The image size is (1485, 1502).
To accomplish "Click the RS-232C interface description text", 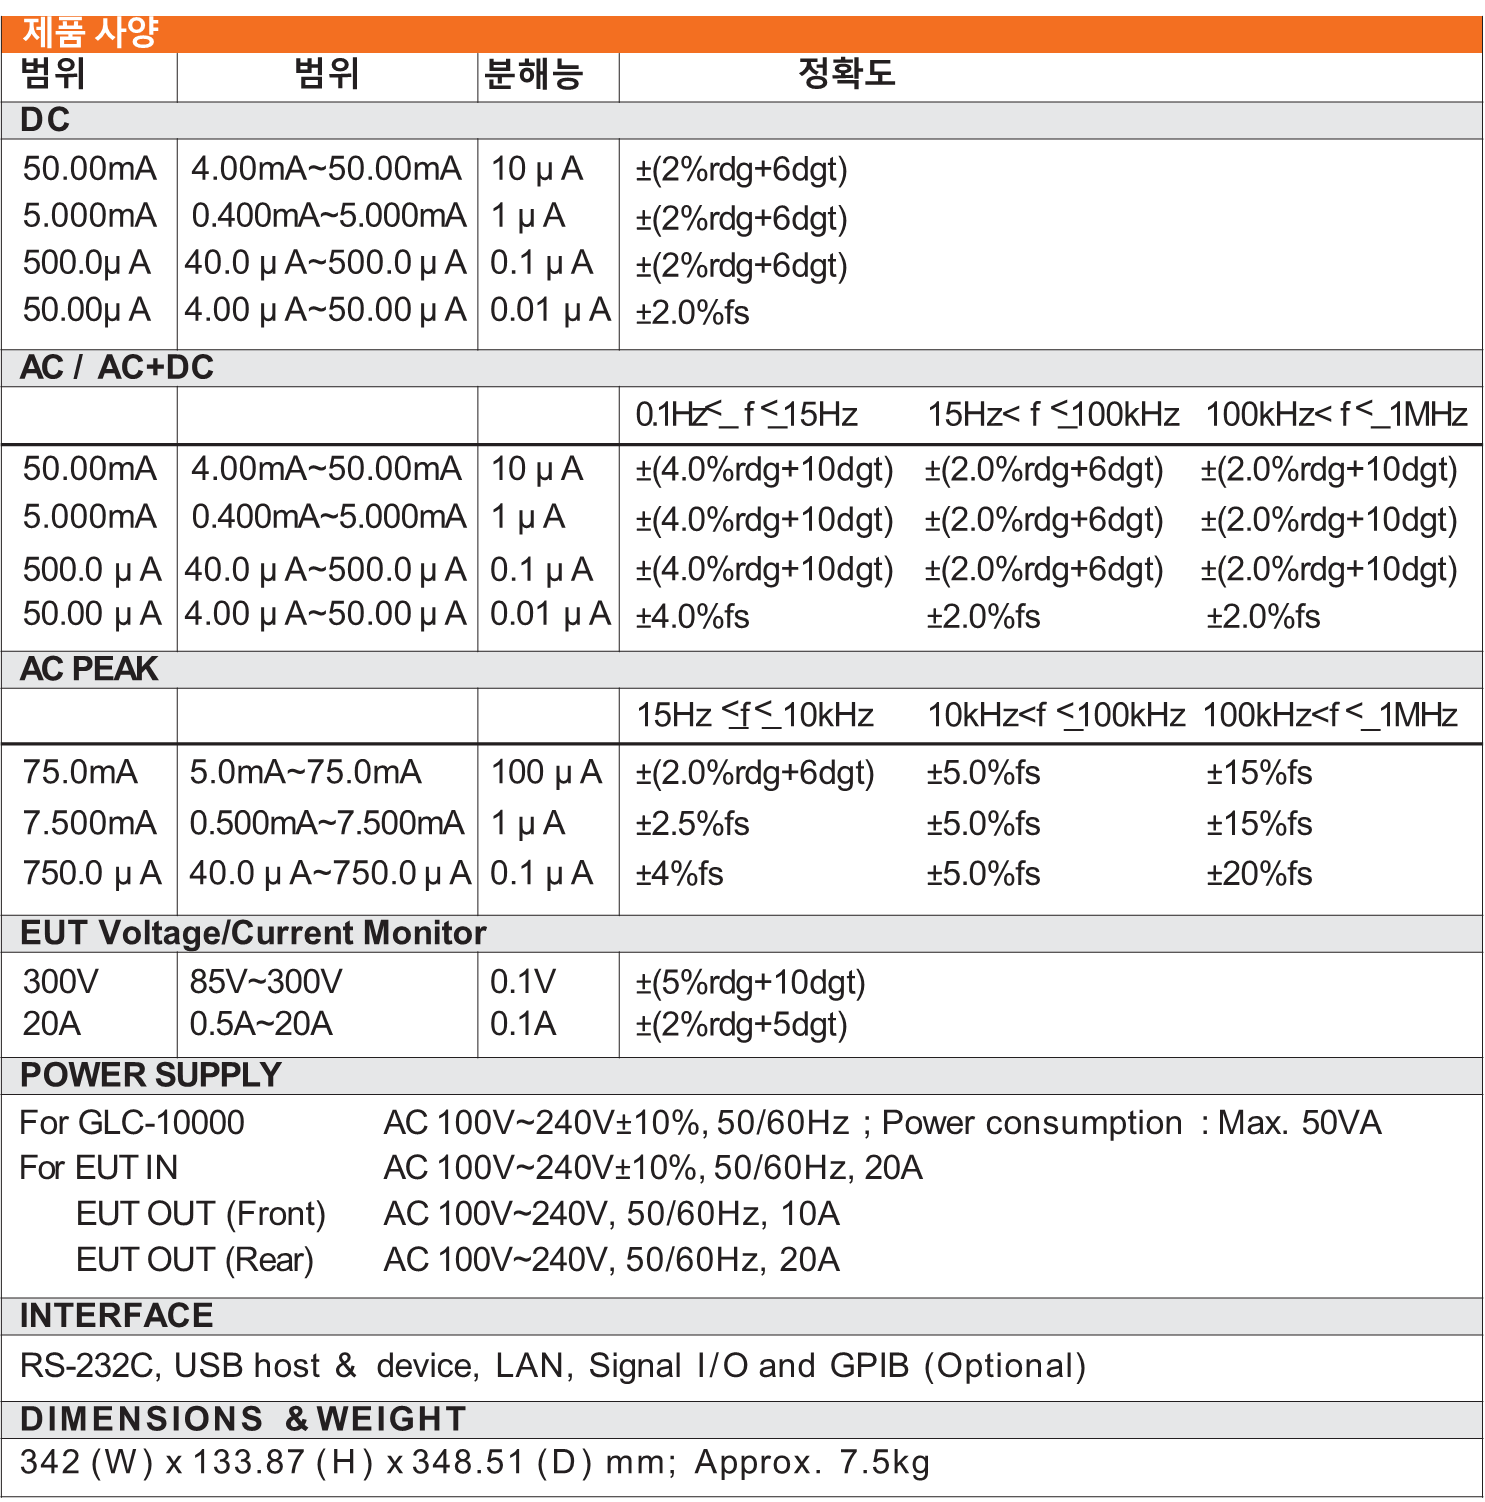I will (553, 1366).
